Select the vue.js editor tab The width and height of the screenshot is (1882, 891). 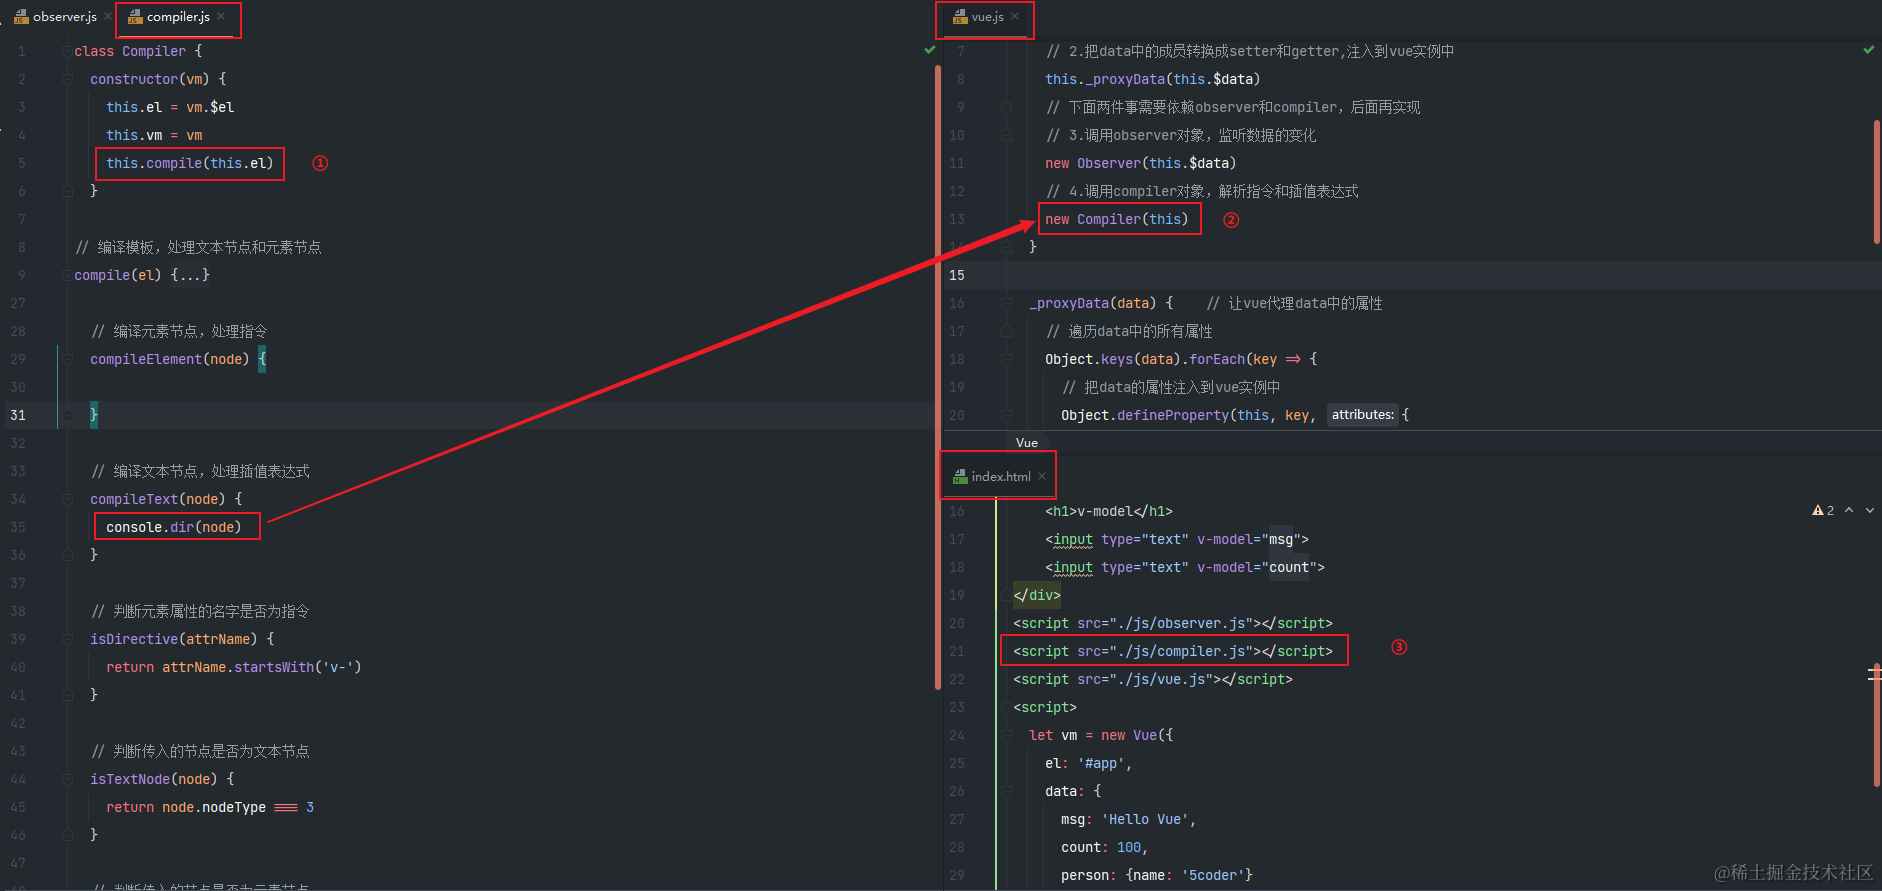987,17
